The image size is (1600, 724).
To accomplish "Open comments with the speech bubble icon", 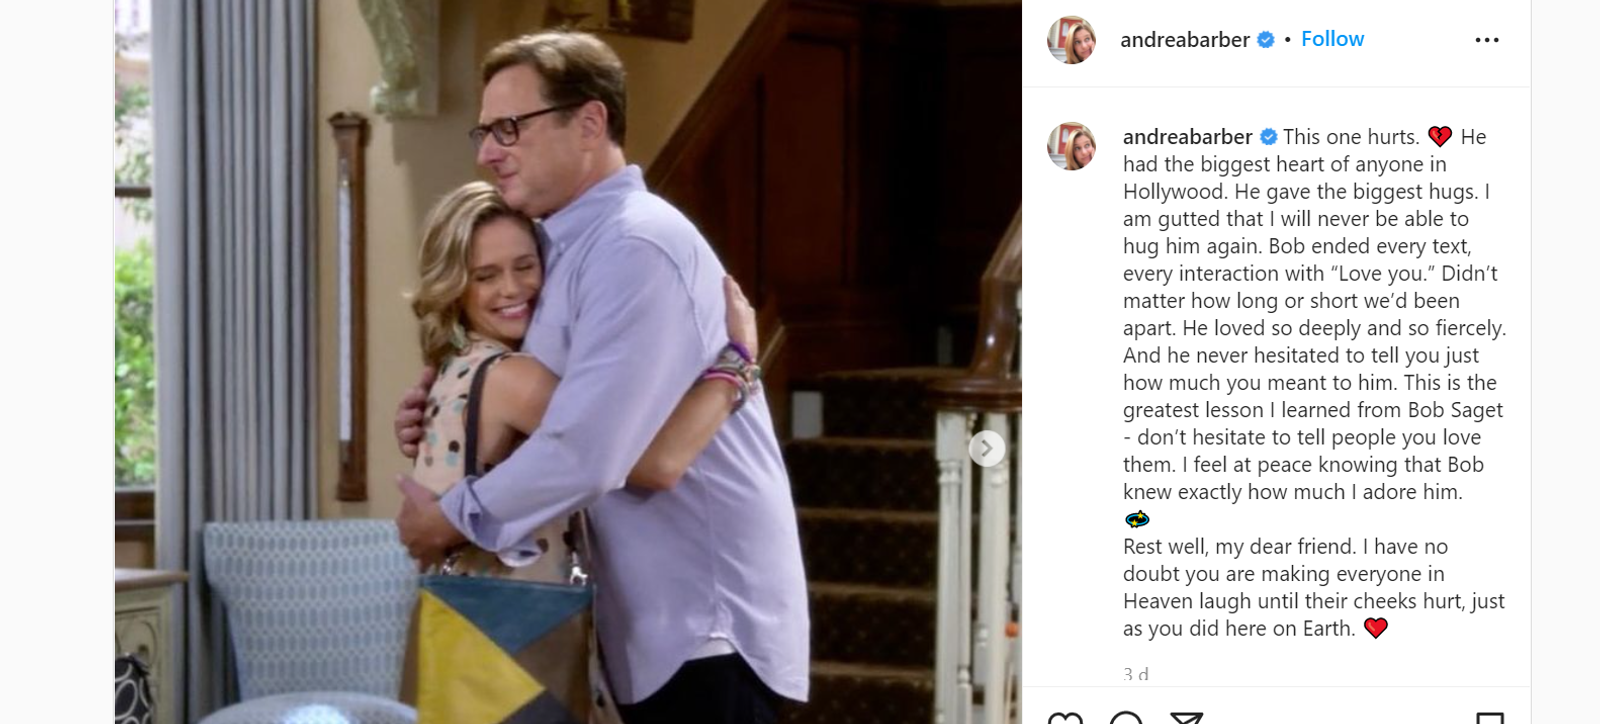I will pyautogui.click(x=1126, y=718).
